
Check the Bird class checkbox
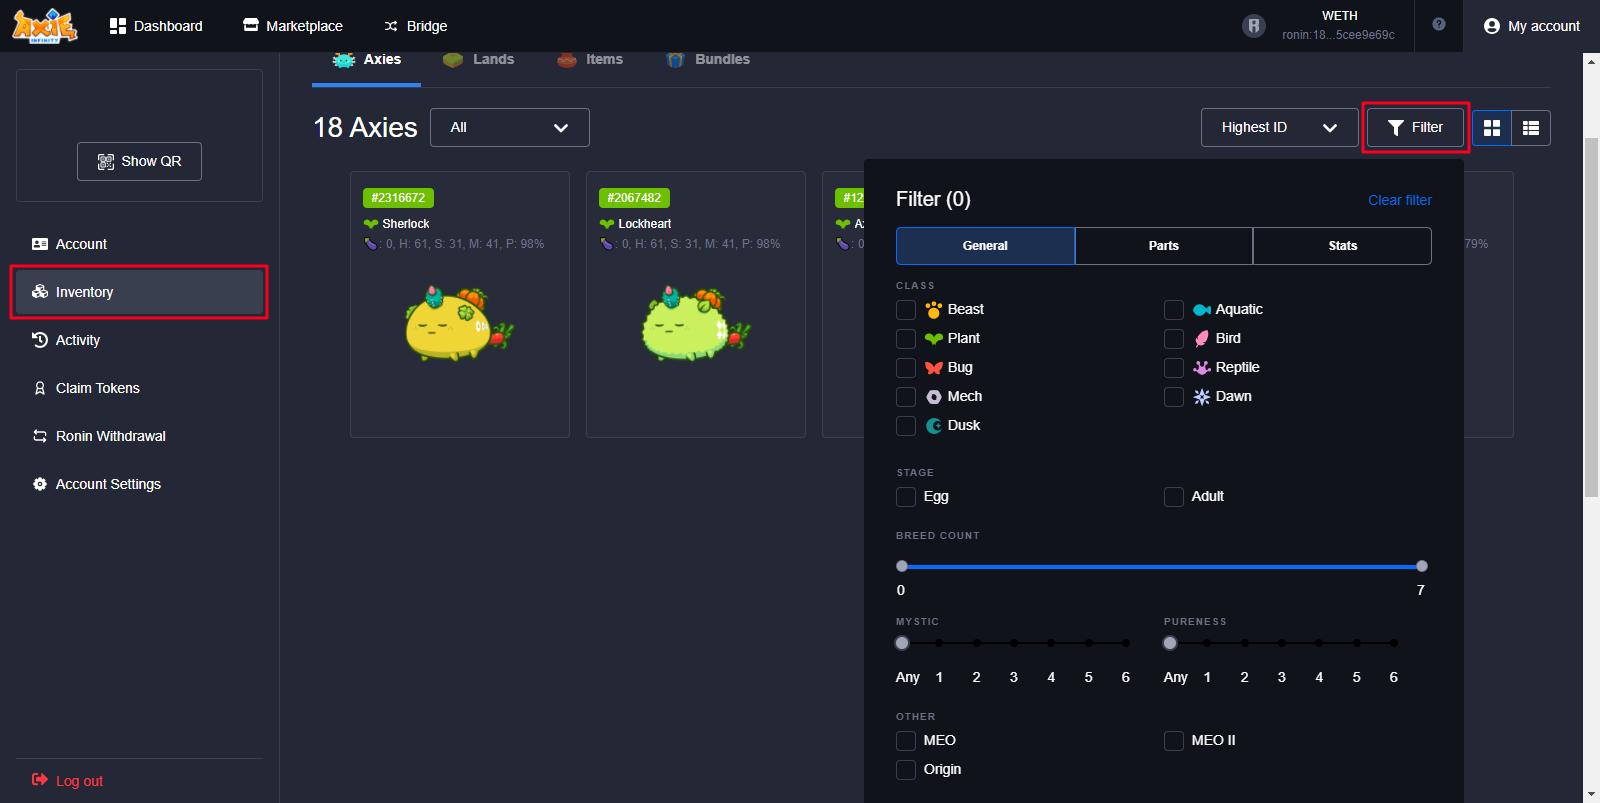tap(1174, 339)
